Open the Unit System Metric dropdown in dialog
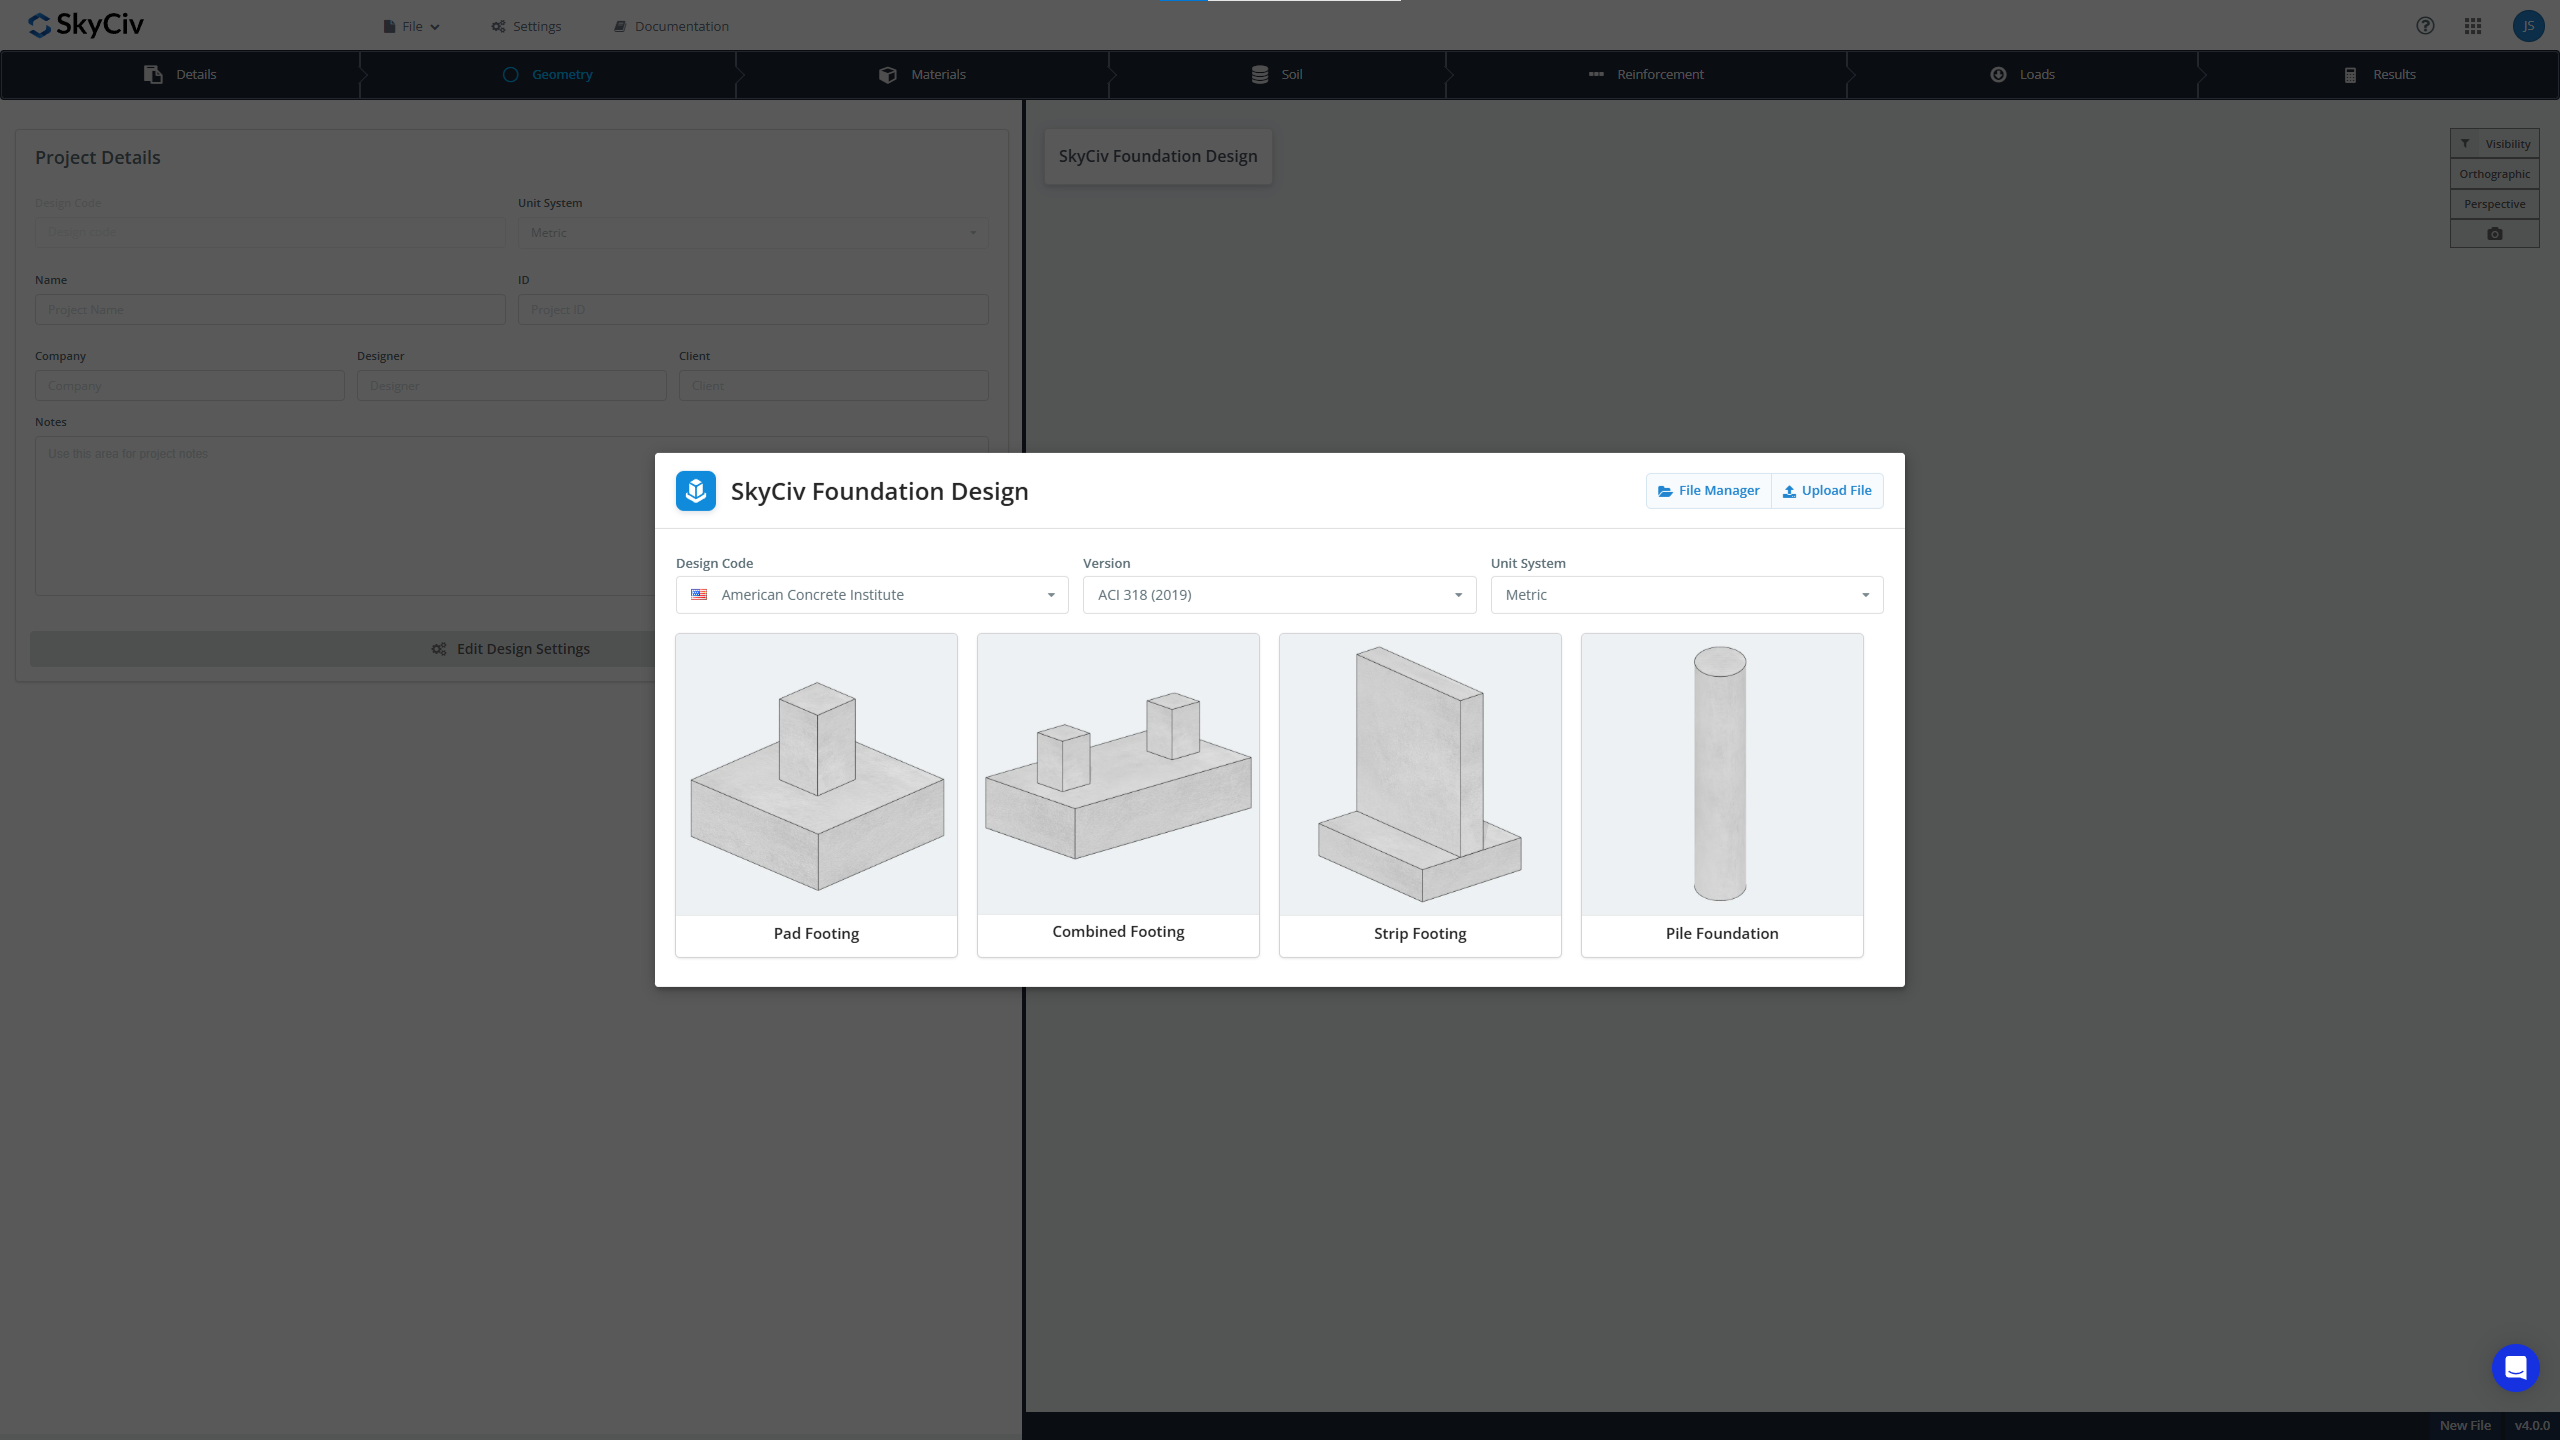2560x1440 pixels. pyautogui.click(x=1687, y=595)
